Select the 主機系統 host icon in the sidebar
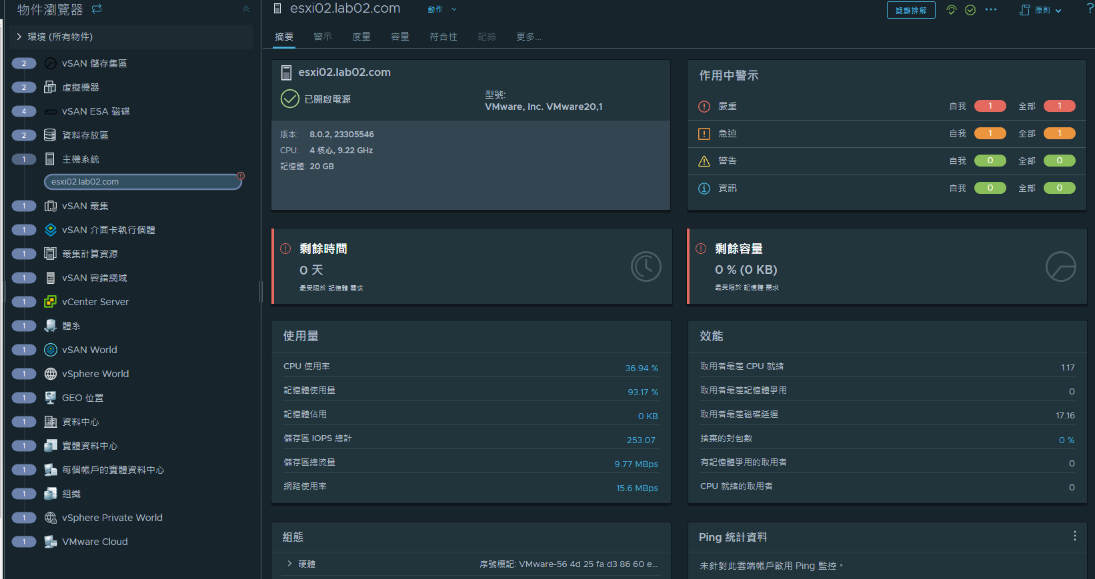The height and width of the screenshot is (579, 1095). point(50,159)
